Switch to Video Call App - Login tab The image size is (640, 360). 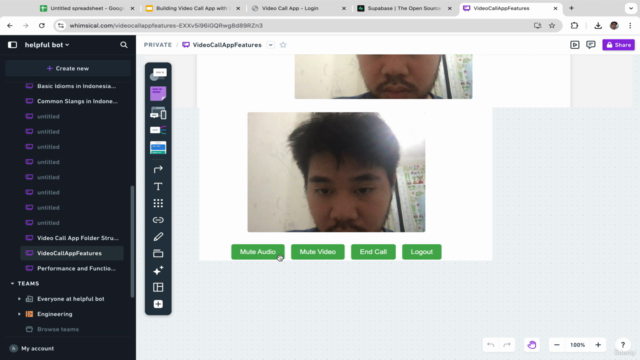299,8
